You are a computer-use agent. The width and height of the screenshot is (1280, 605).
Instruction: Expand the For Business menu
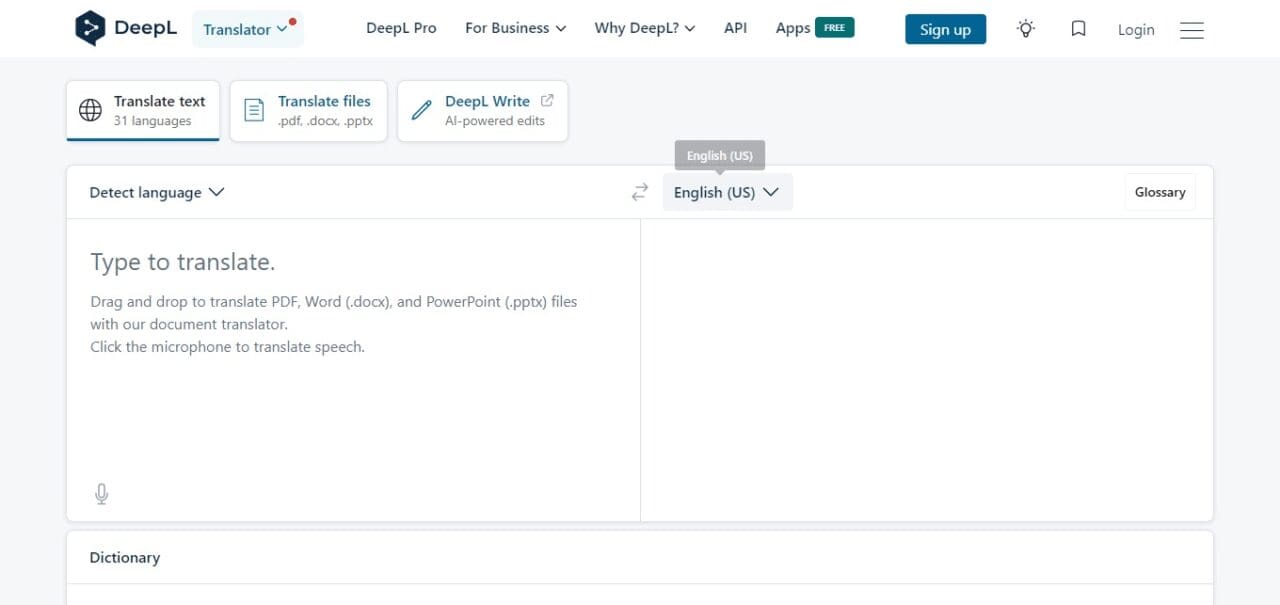515,28
